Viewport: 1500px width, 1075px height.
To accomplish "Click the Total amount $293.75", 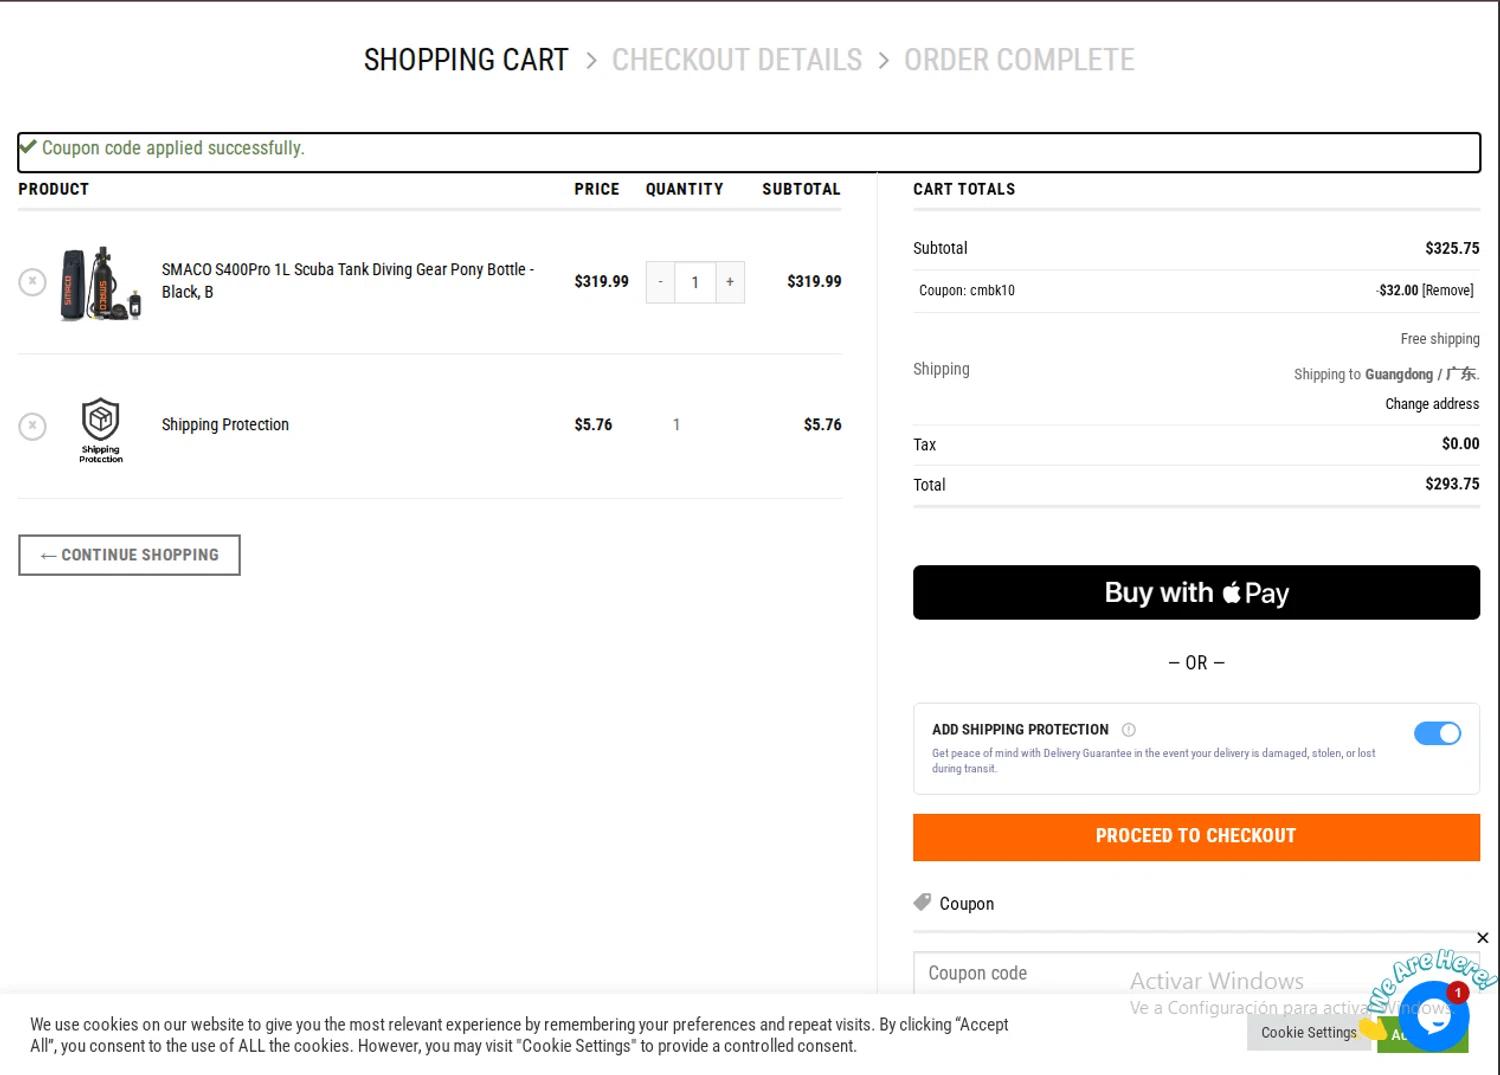I will point(1452,484).
